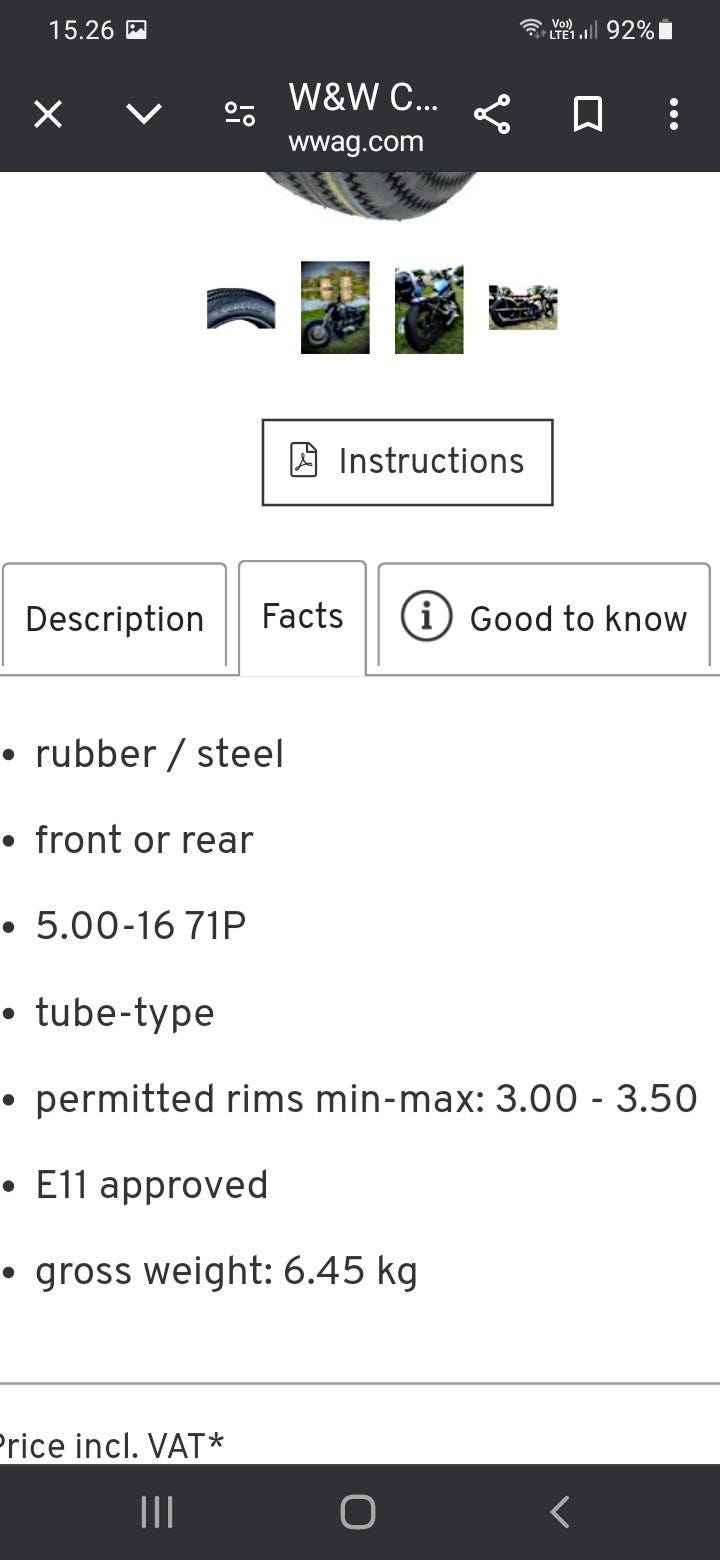Click the PDF icon in Instructions
The image size is (720, 1560).
(x=303, y=461)
